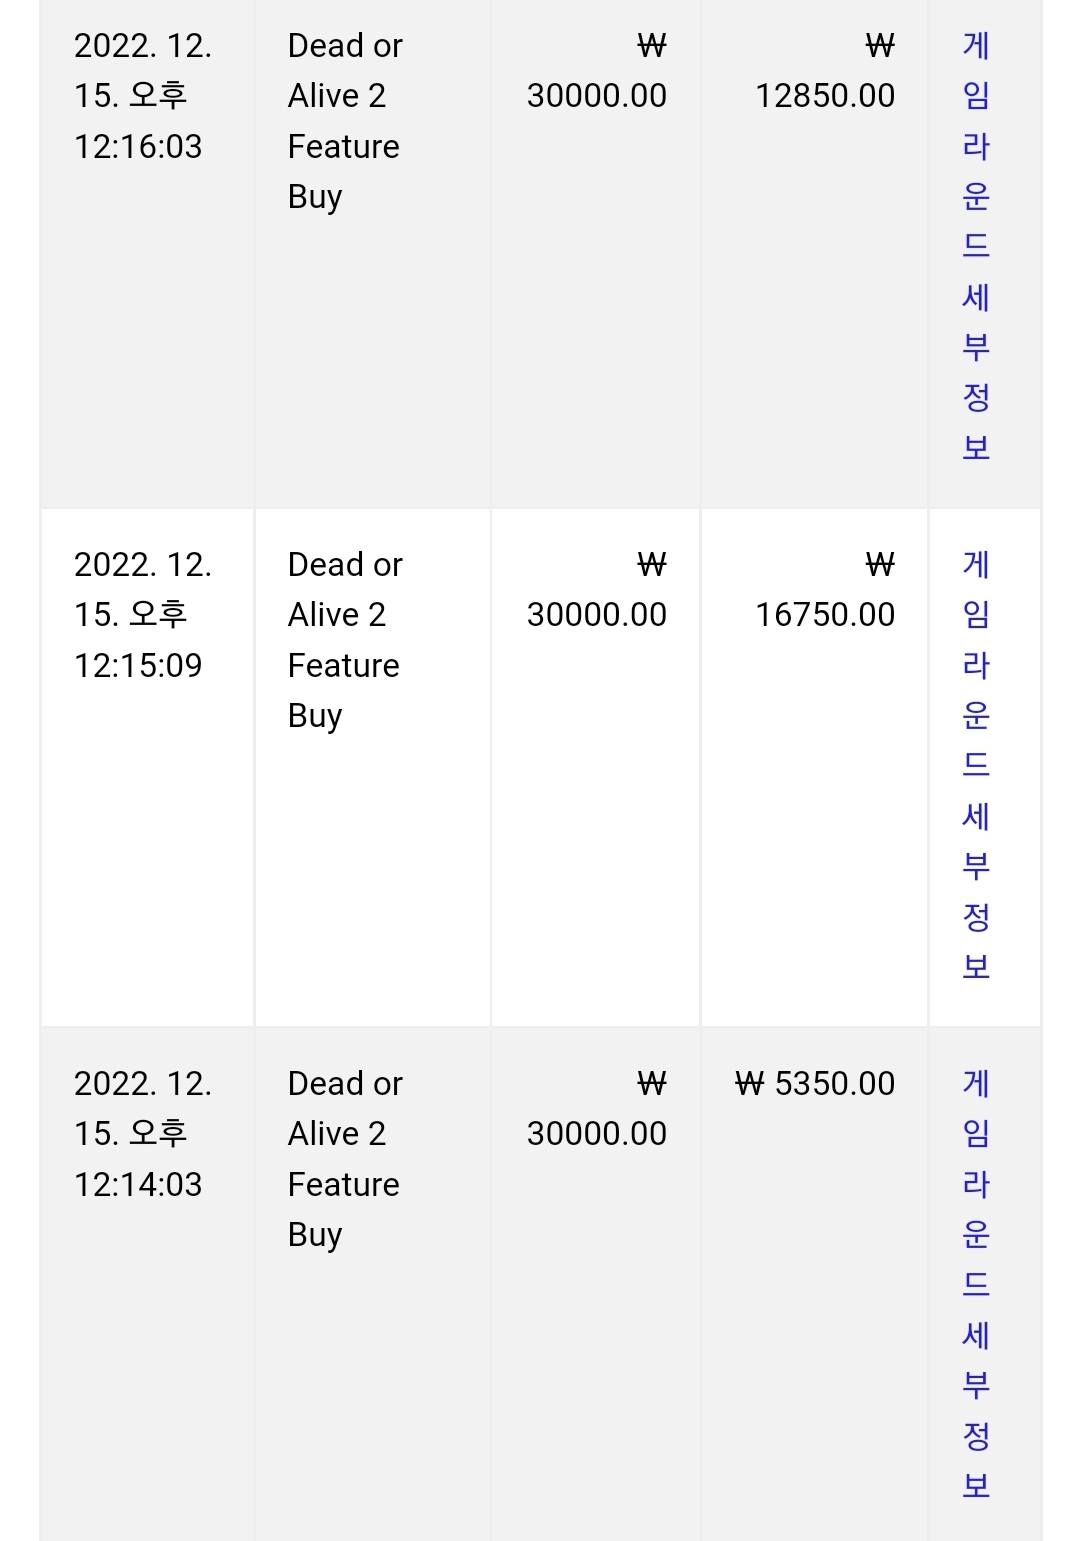
Task: Click Dead or Alive 2 game name in 12:15:09 row
Action: (x=345, y=590)
